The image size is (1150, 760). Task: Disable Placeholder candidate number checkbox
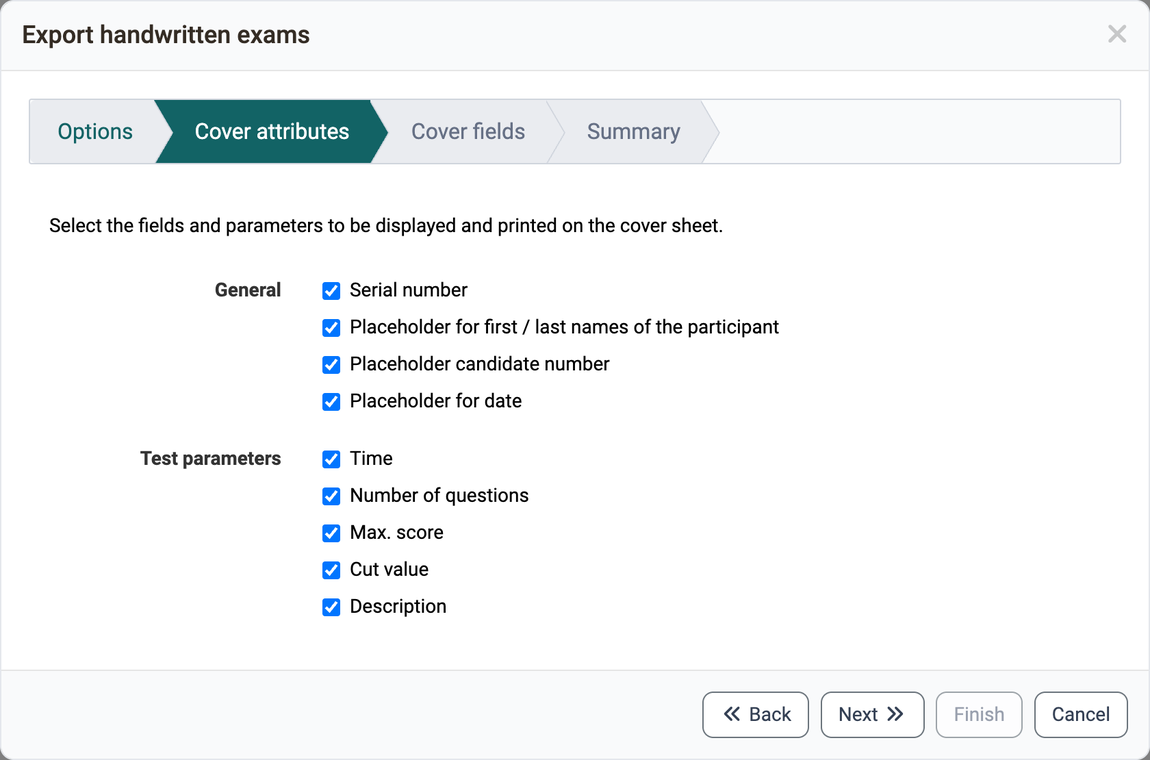click(332, 365)
